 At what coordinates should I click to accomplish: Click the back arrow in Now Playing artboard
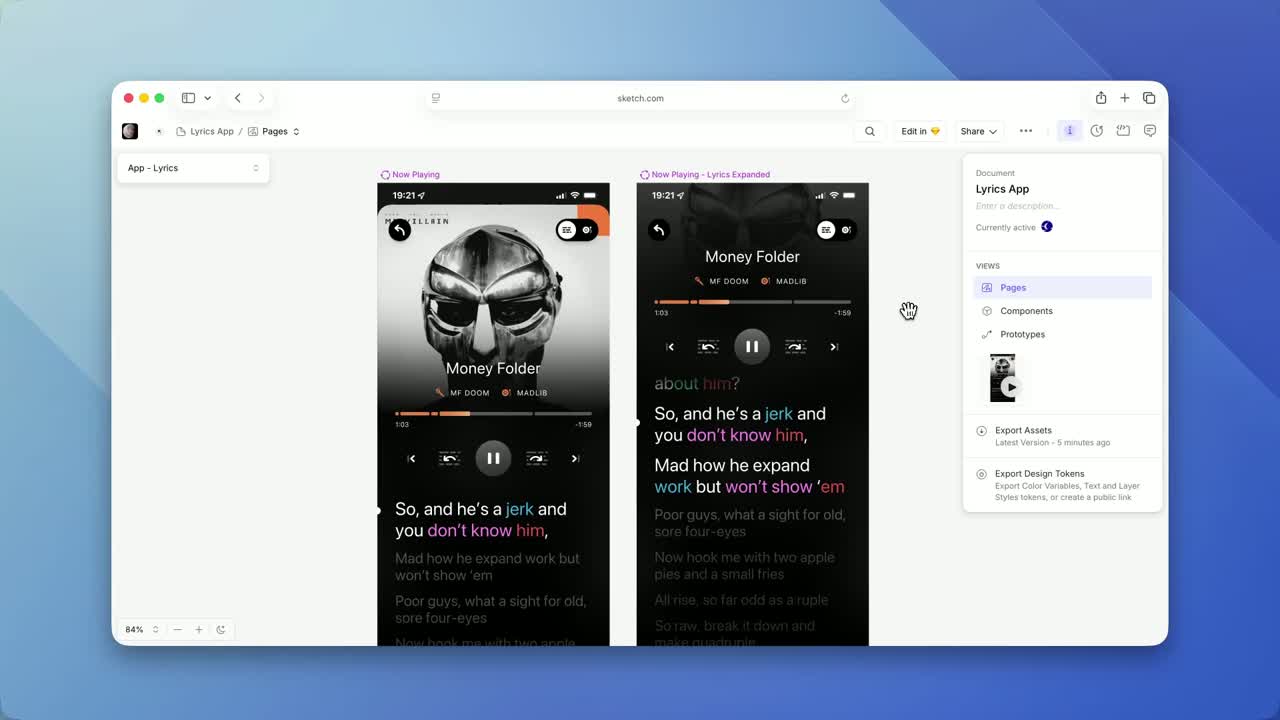click(399, 230)
